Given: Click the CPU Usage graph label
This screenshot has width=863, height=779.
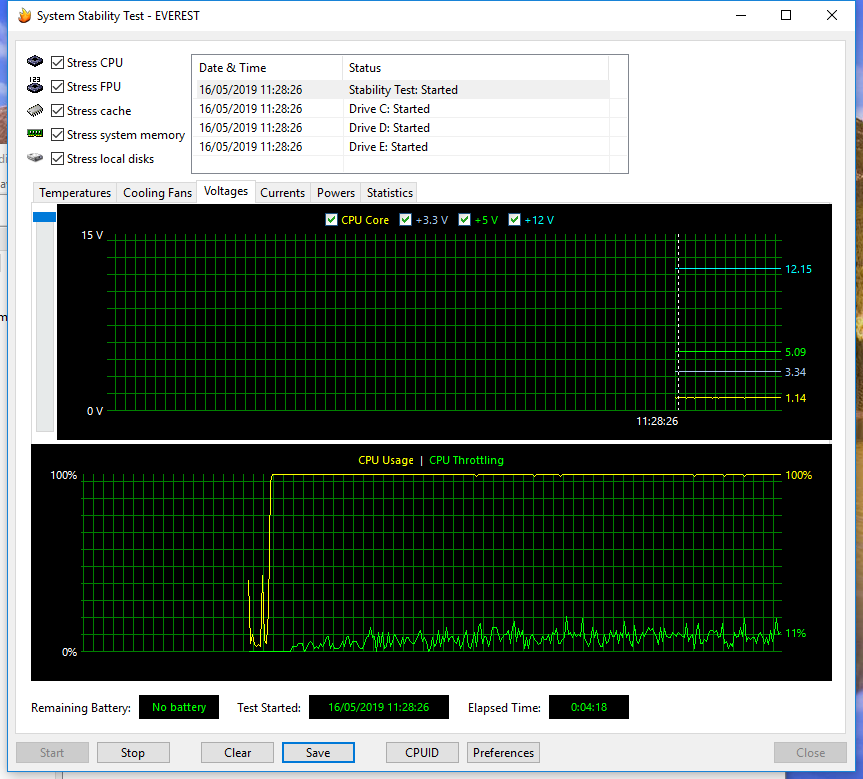Looking at the screenshot, I should (386, 460).
